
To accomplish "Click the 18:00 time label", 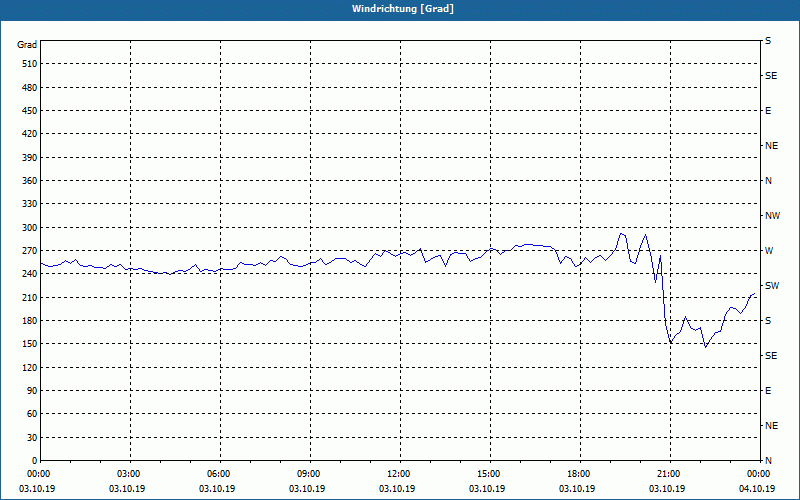I will tap(580, 474).
